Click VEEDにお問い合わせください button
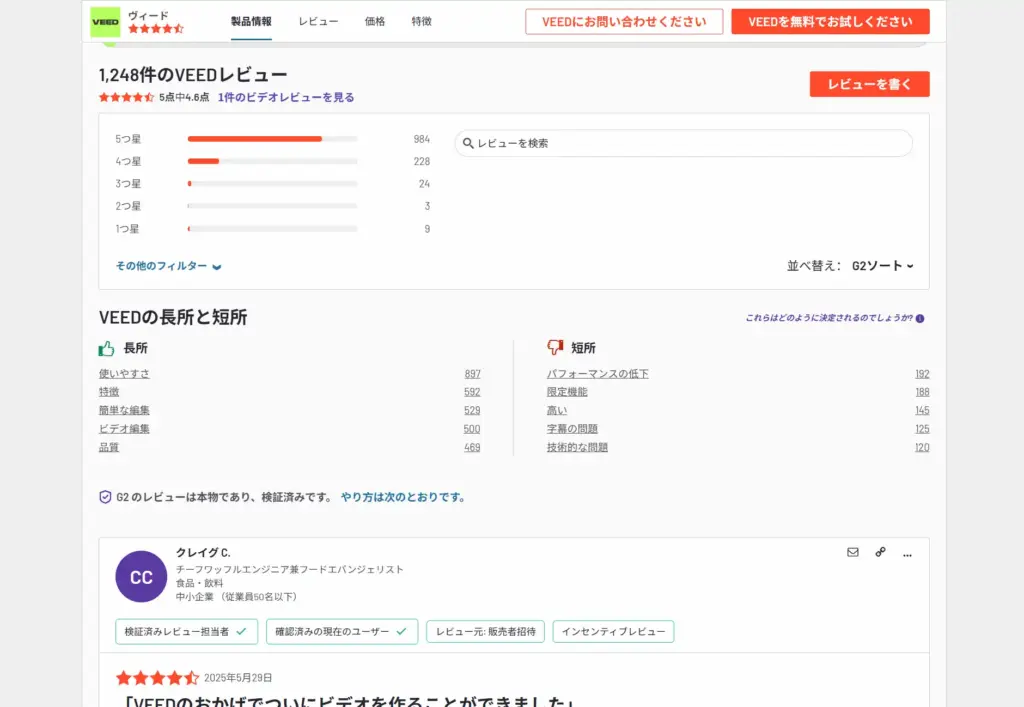Image resolution: width=1024 pixels, height=707 pixels. [x=624, y=22]
